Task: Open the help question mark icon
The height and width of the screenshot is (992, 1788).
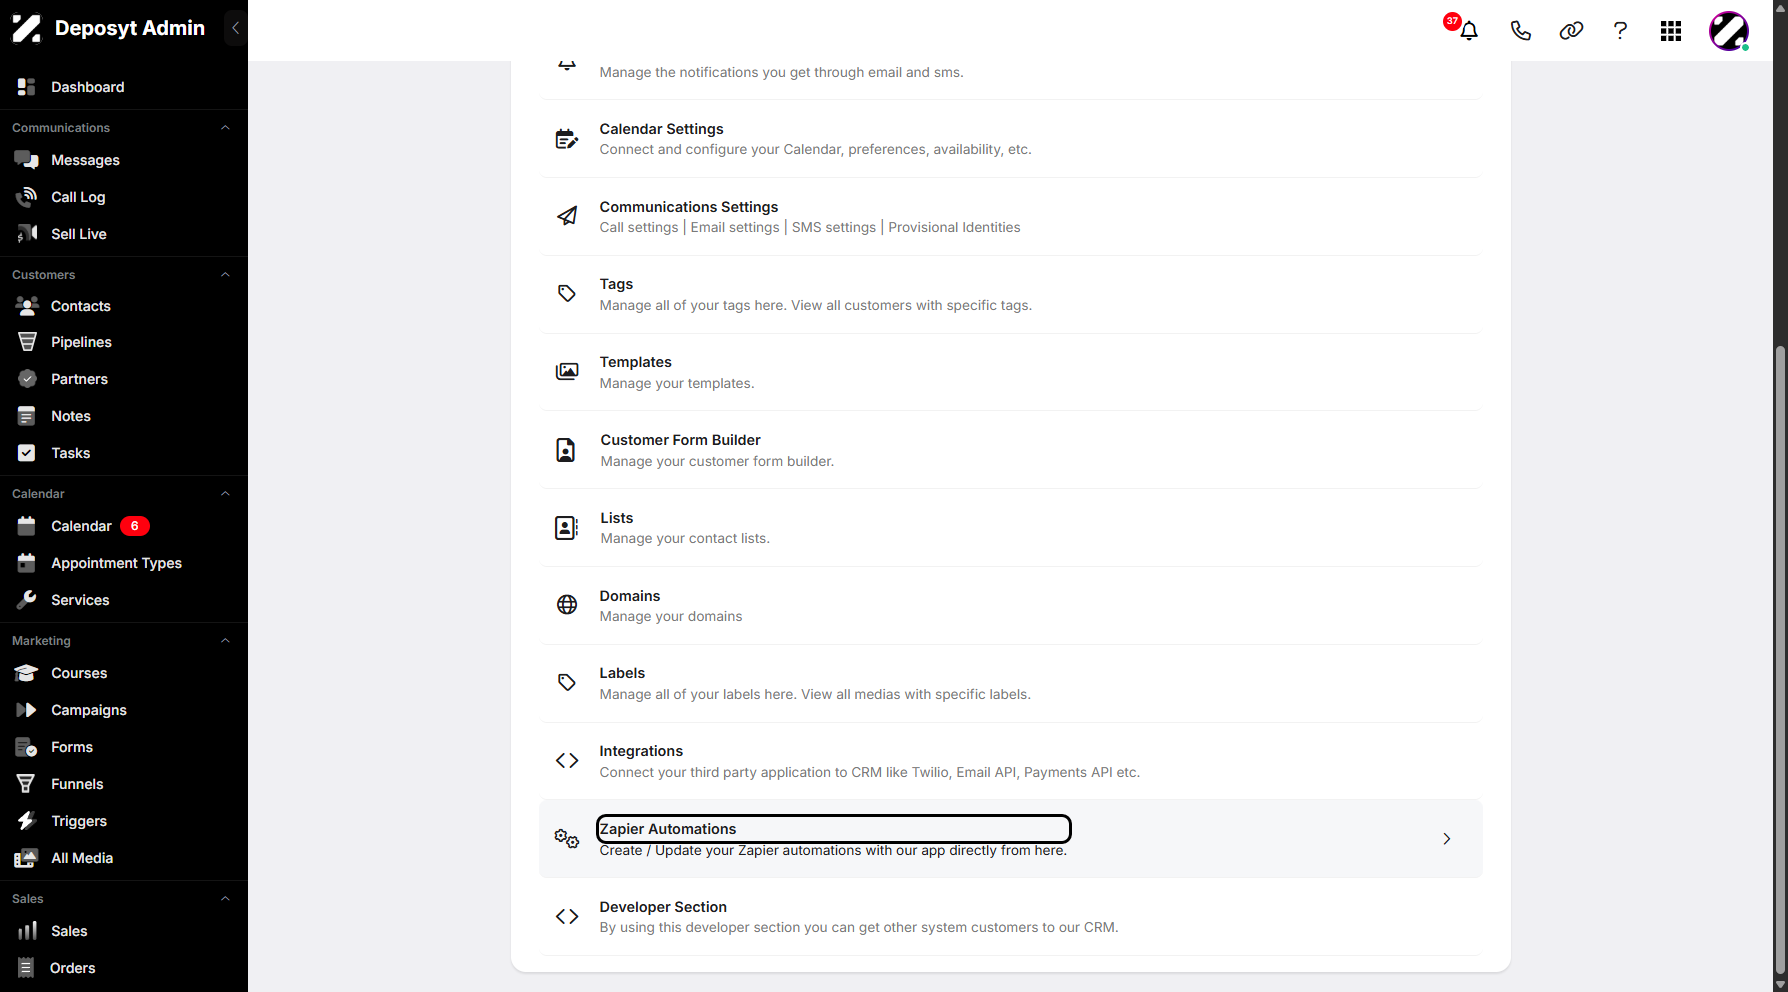Action: click(x=1620, y=31)
